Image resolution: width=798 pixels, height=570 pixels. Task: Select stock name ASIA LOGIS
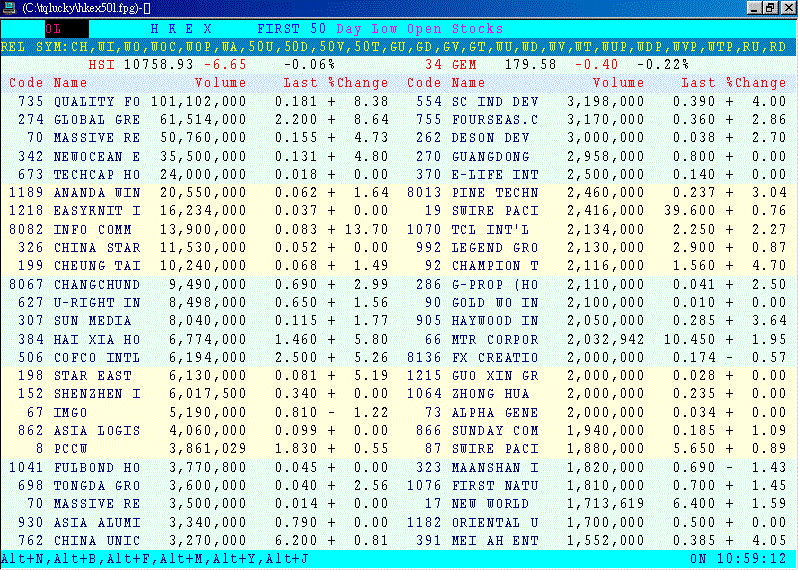coord(97,431)
